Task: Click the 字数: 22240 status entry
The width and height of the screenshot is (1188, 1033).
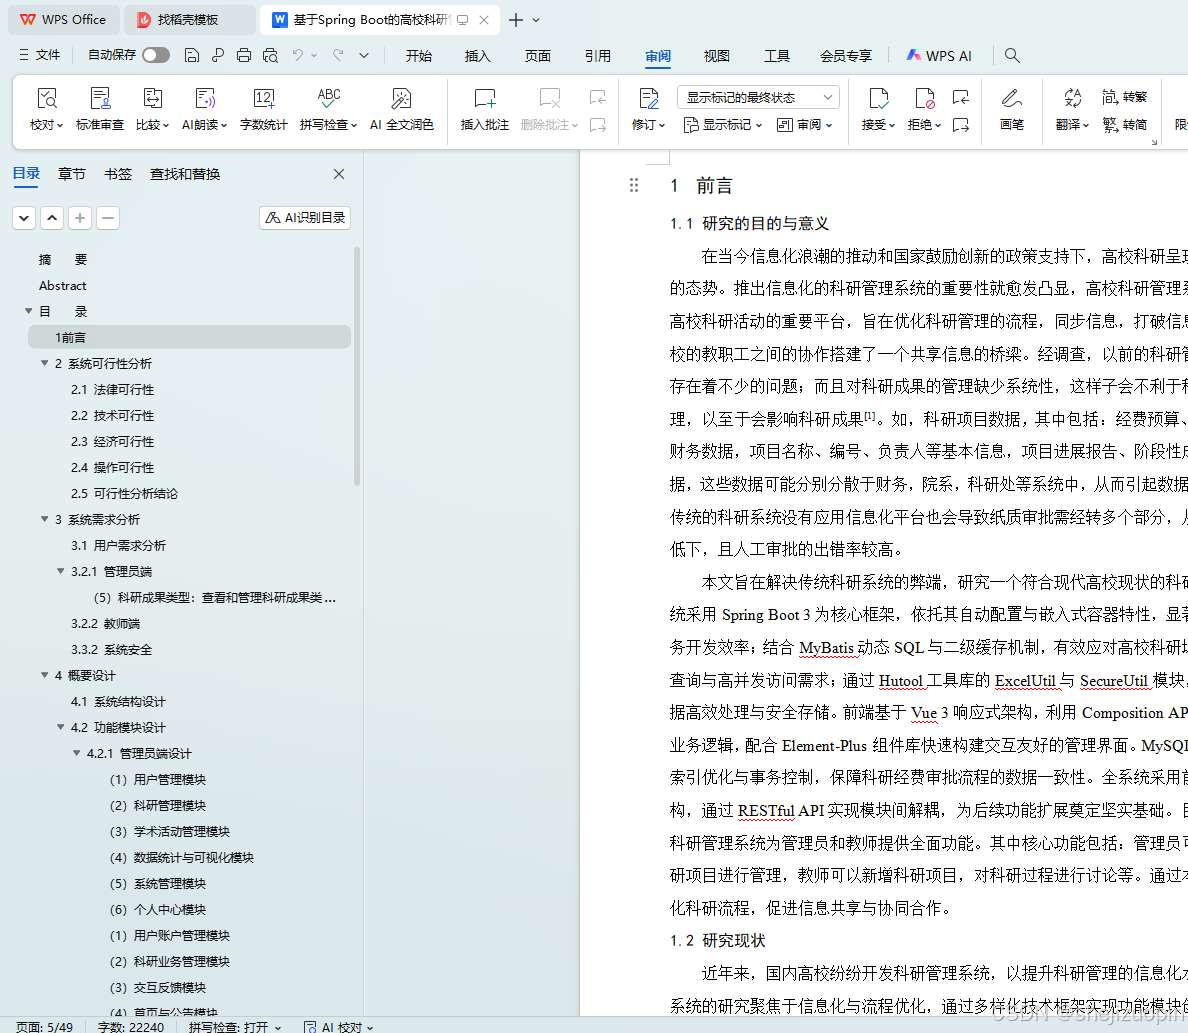Action: [x=130, y=1026]
